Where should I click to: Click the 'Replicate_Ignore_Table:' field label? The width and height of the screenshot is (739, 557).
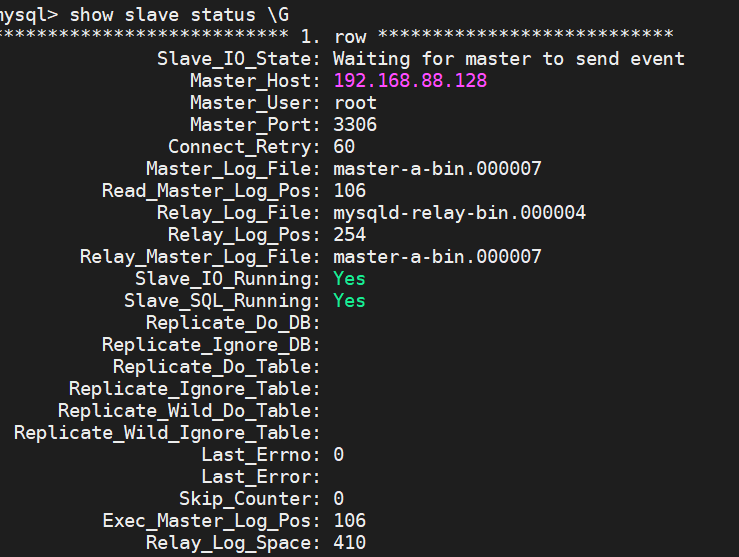point(195,389)
